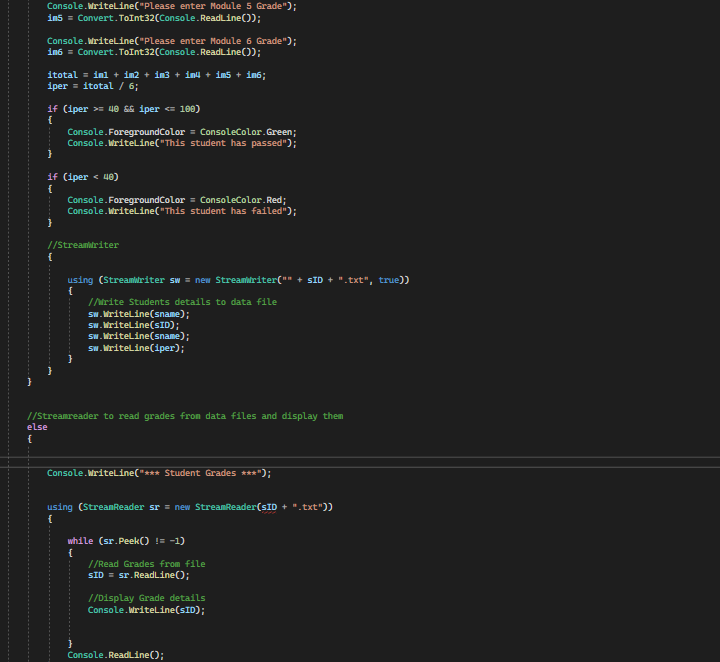
Task: Click the im6 assignment line
Action: click(154, 52)
